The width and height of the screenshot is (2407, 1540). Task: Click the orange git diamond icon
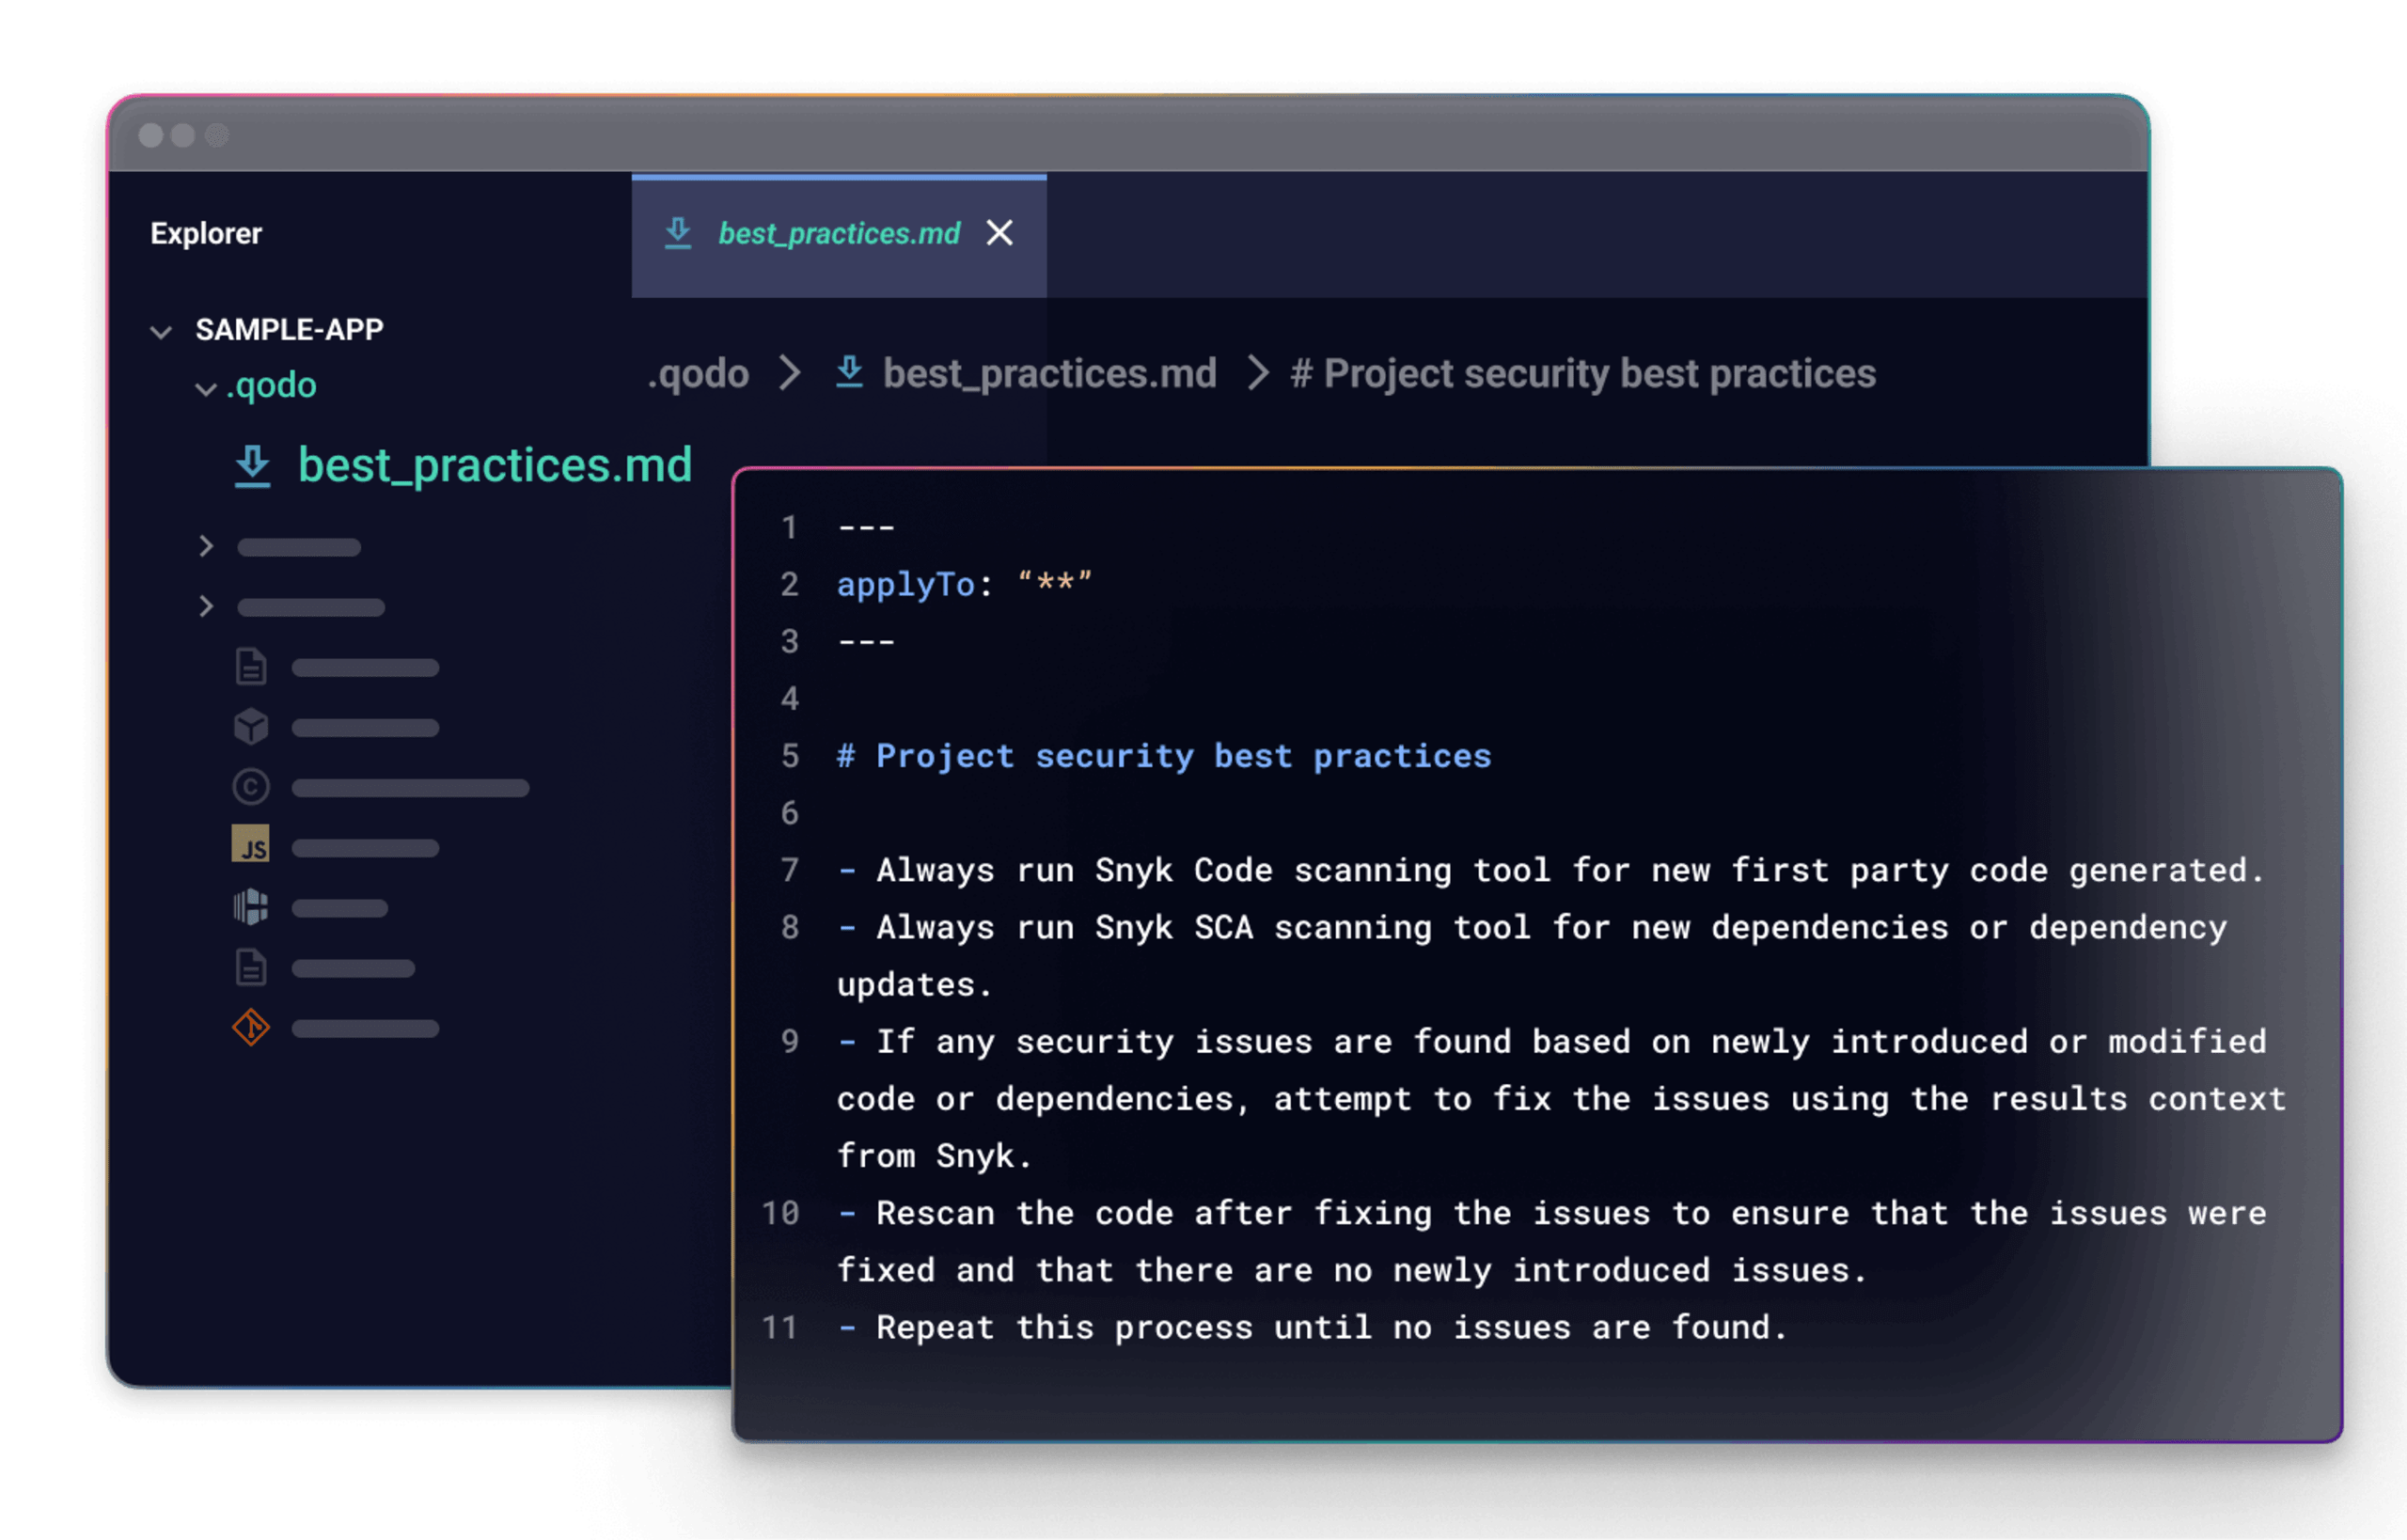250,1027
